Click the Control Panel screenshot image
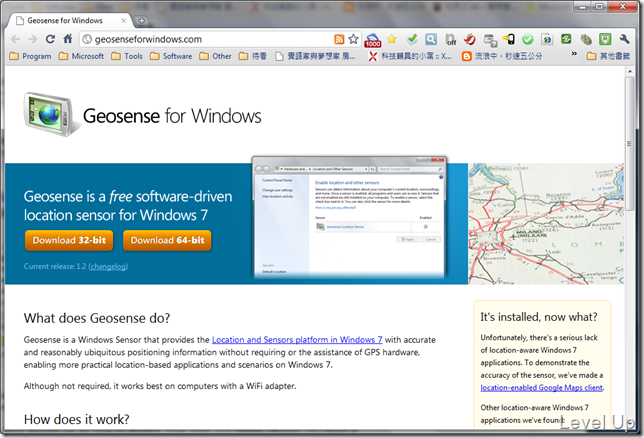 point(349,217)
